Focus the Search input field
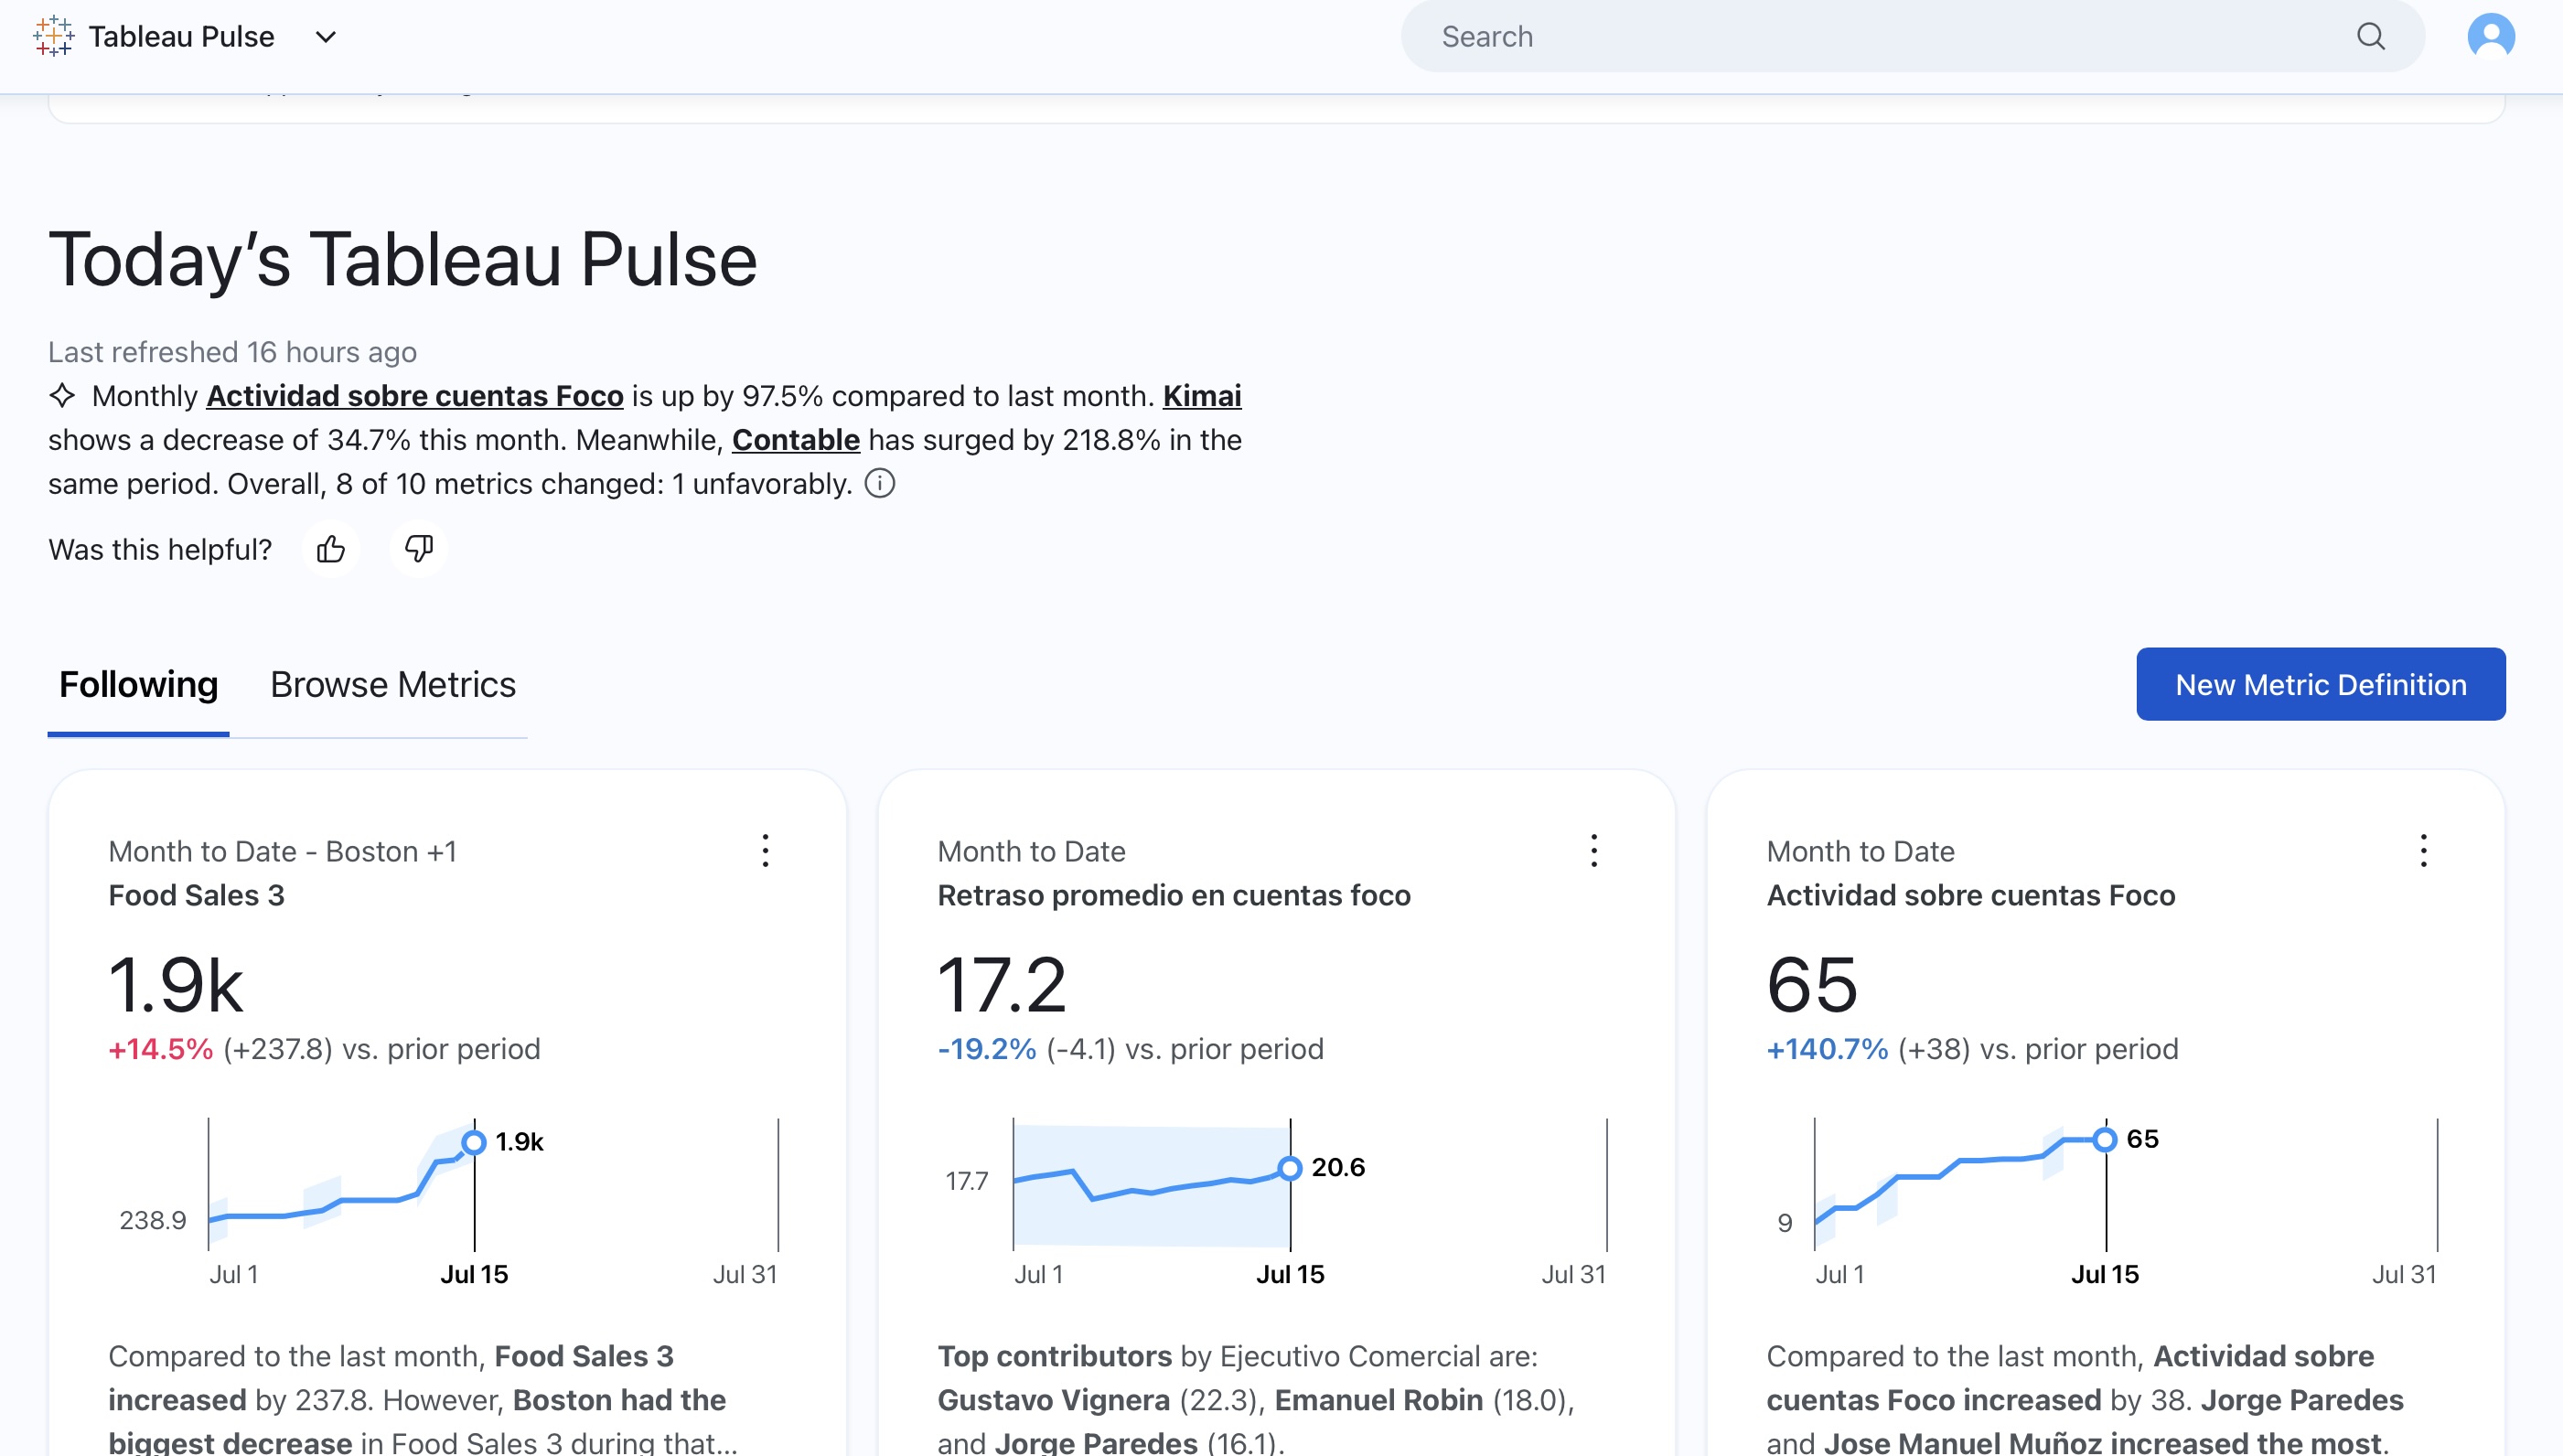Viewport: 2563px width, 1456px height. coord(1912,37)
